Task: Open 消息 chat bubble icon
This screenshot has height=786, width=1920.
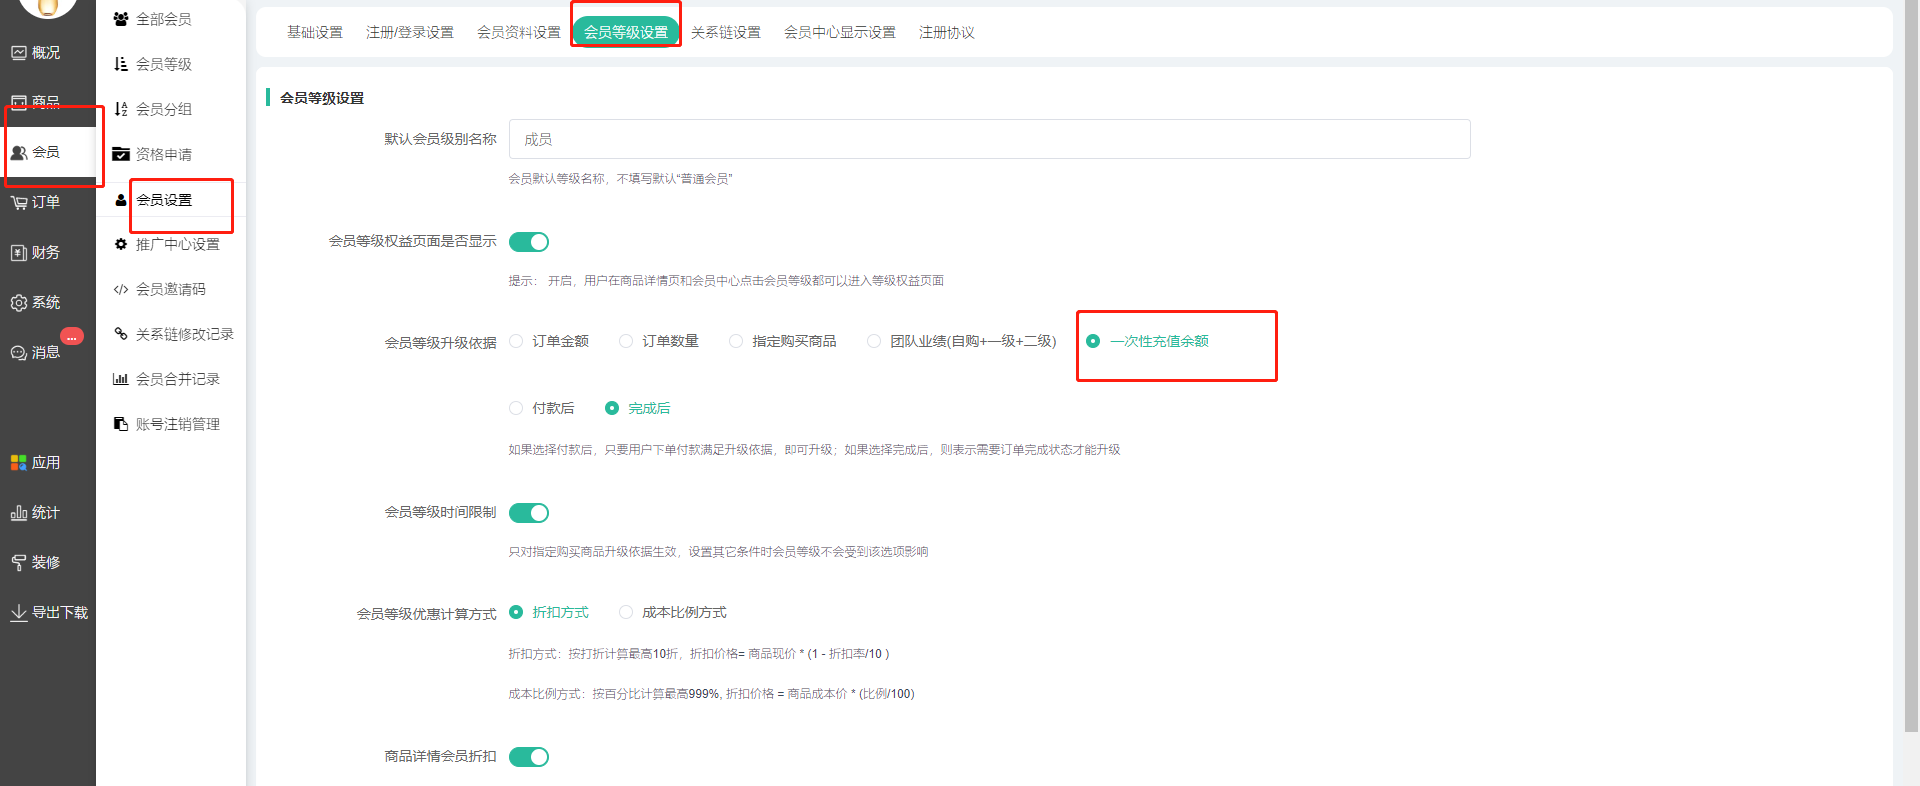Action: click(x=19, y=353)
